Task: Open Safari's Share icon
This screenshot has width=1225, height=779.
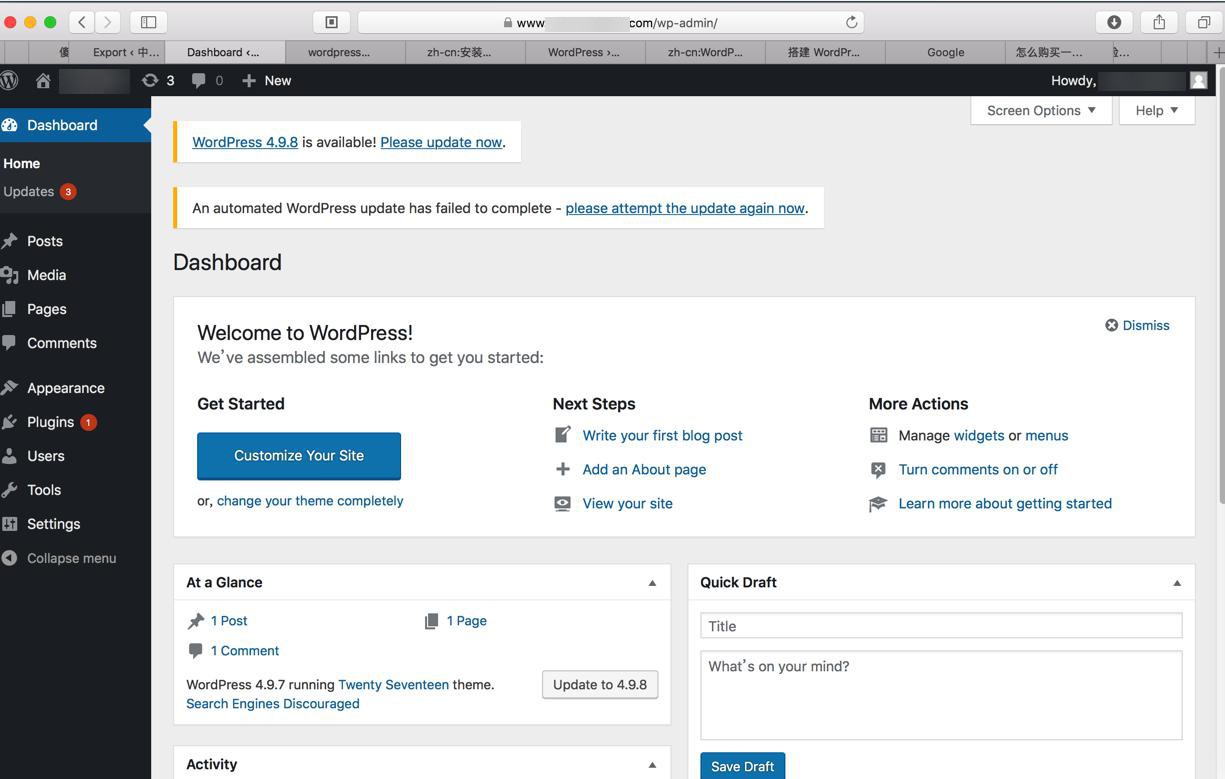Action: [x=1159, y=22]
